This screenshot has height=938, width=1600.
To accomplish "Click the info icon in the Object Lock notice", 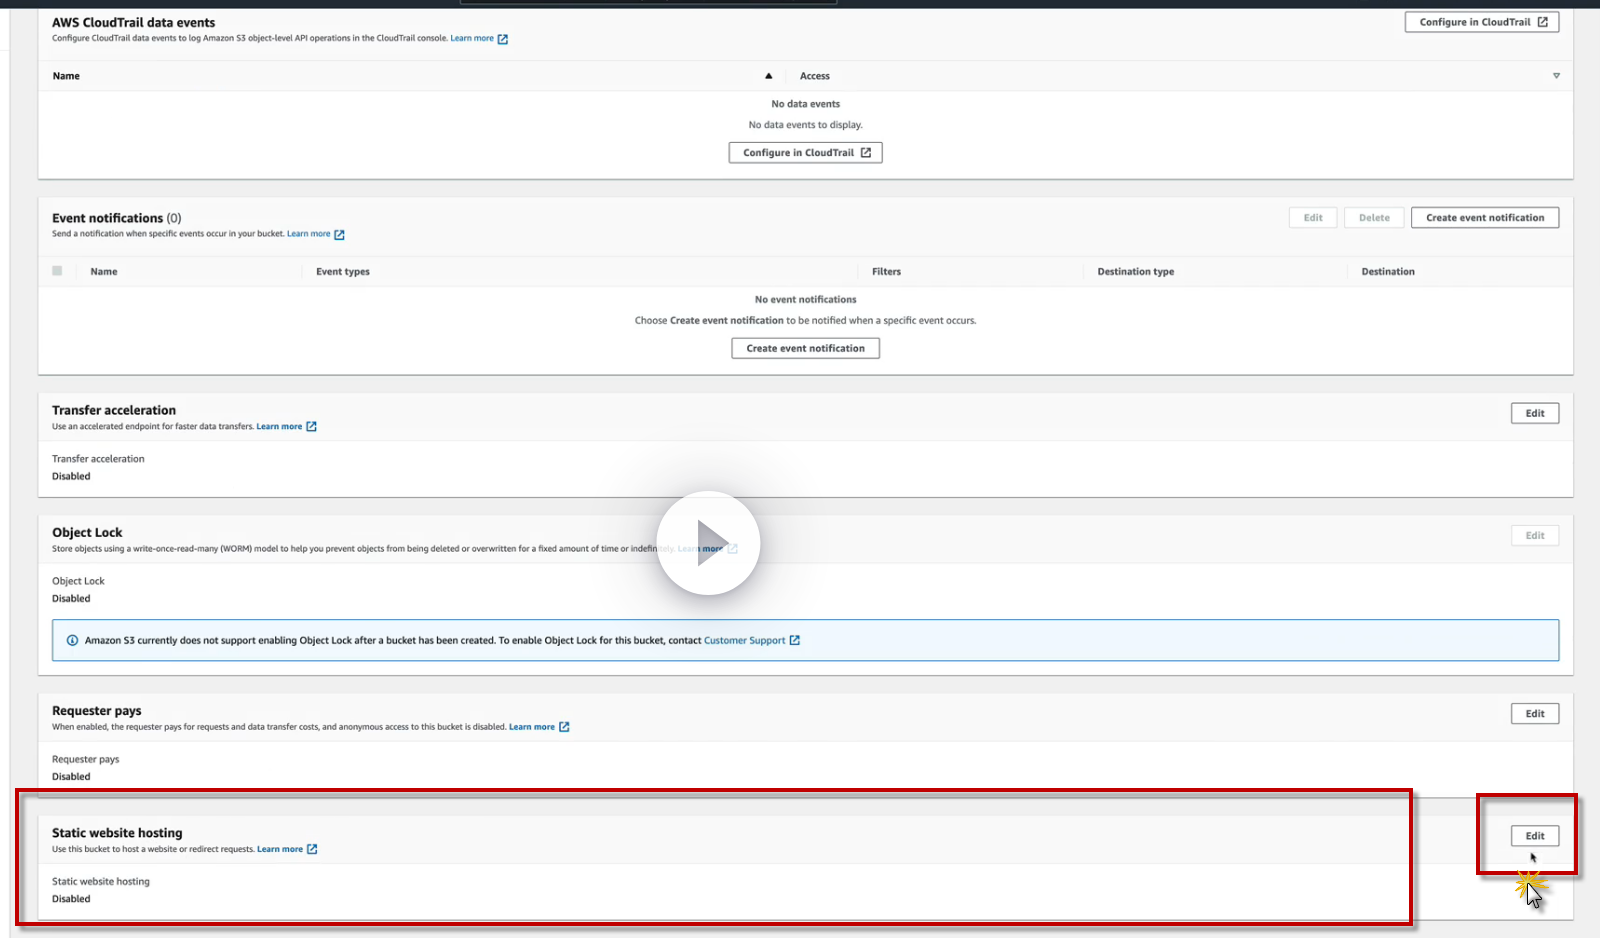I will click(x=72, y=641).
